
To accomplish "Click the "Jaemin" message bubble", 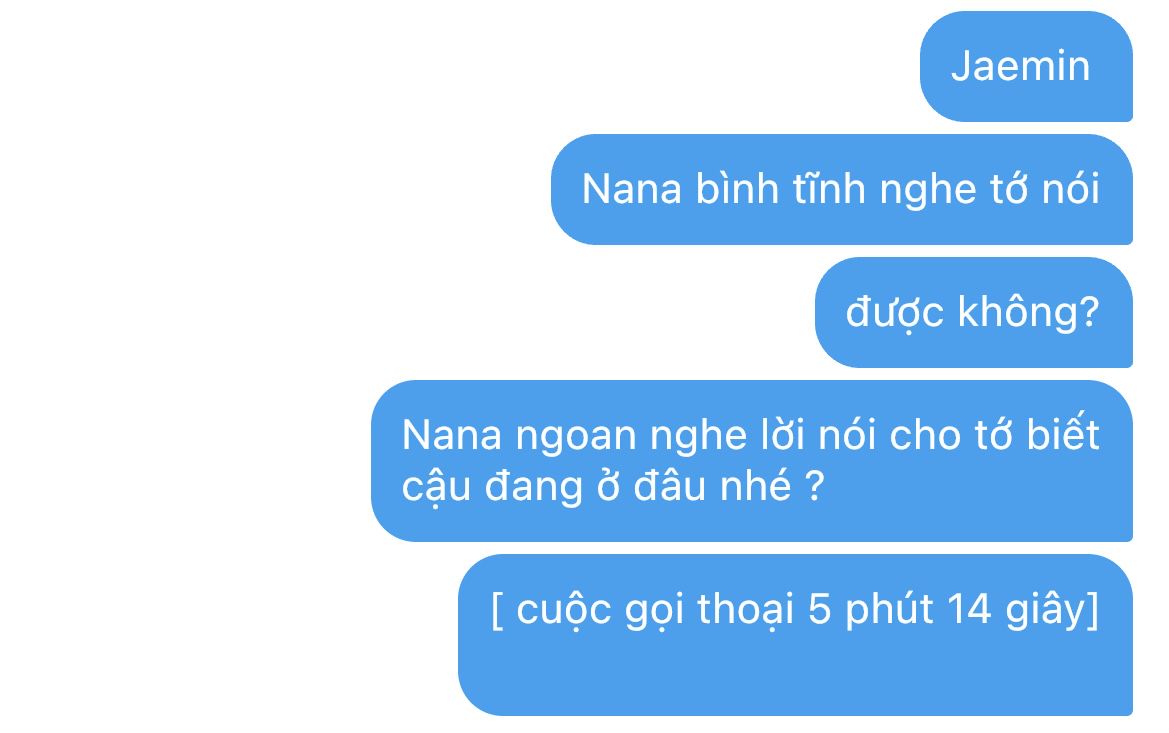I will click(x=1026, y=66).
